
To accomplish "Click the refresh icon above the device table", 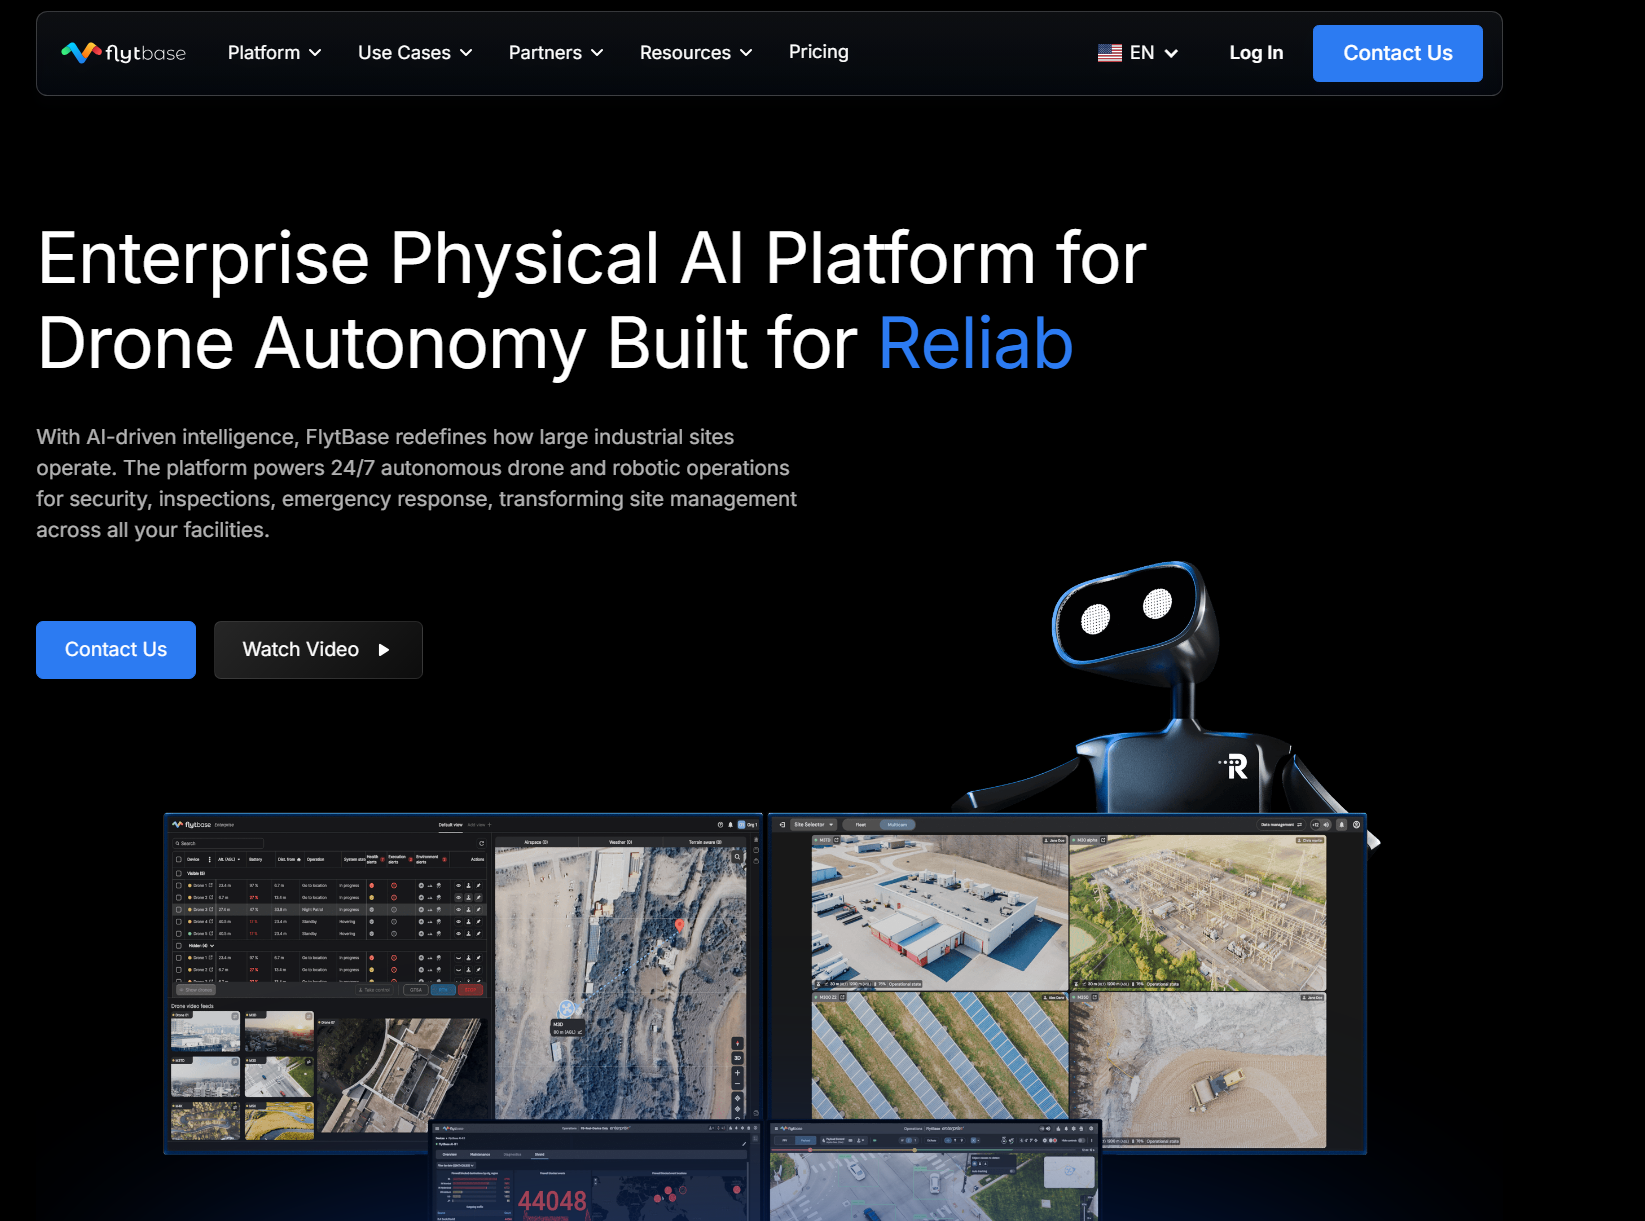I will click(481, 843).
